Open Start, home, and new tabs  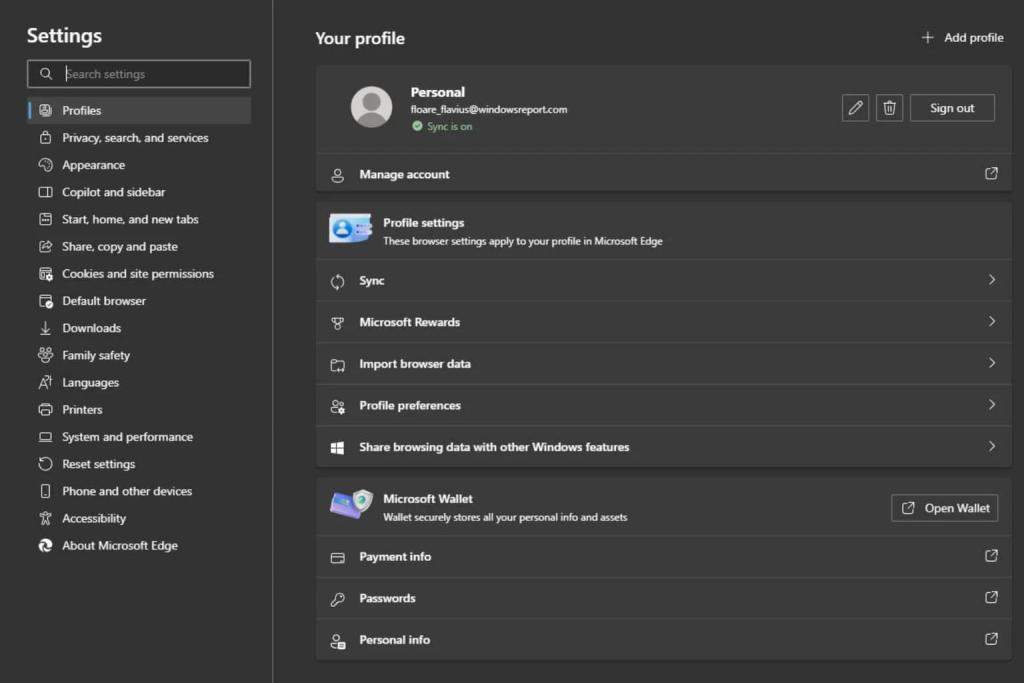(138, 219)
